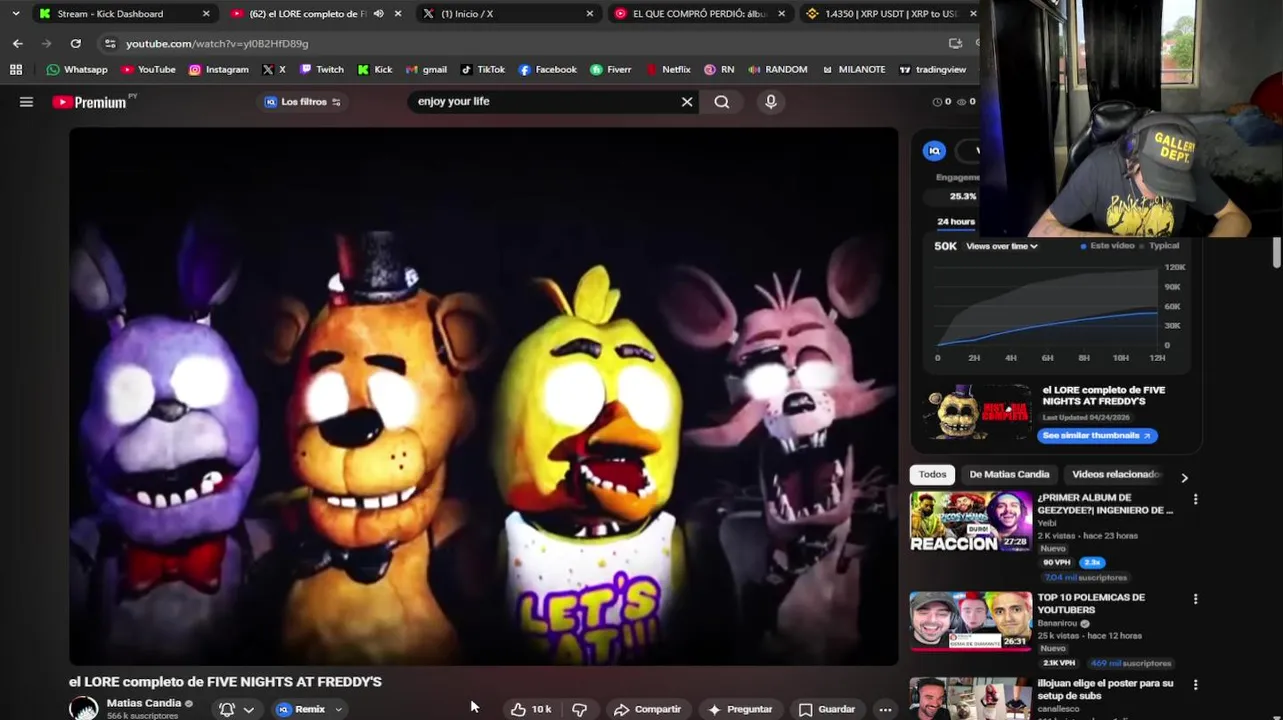
Task: Click the Five Nights at Freddy's video player
Action: pos(484,396)
